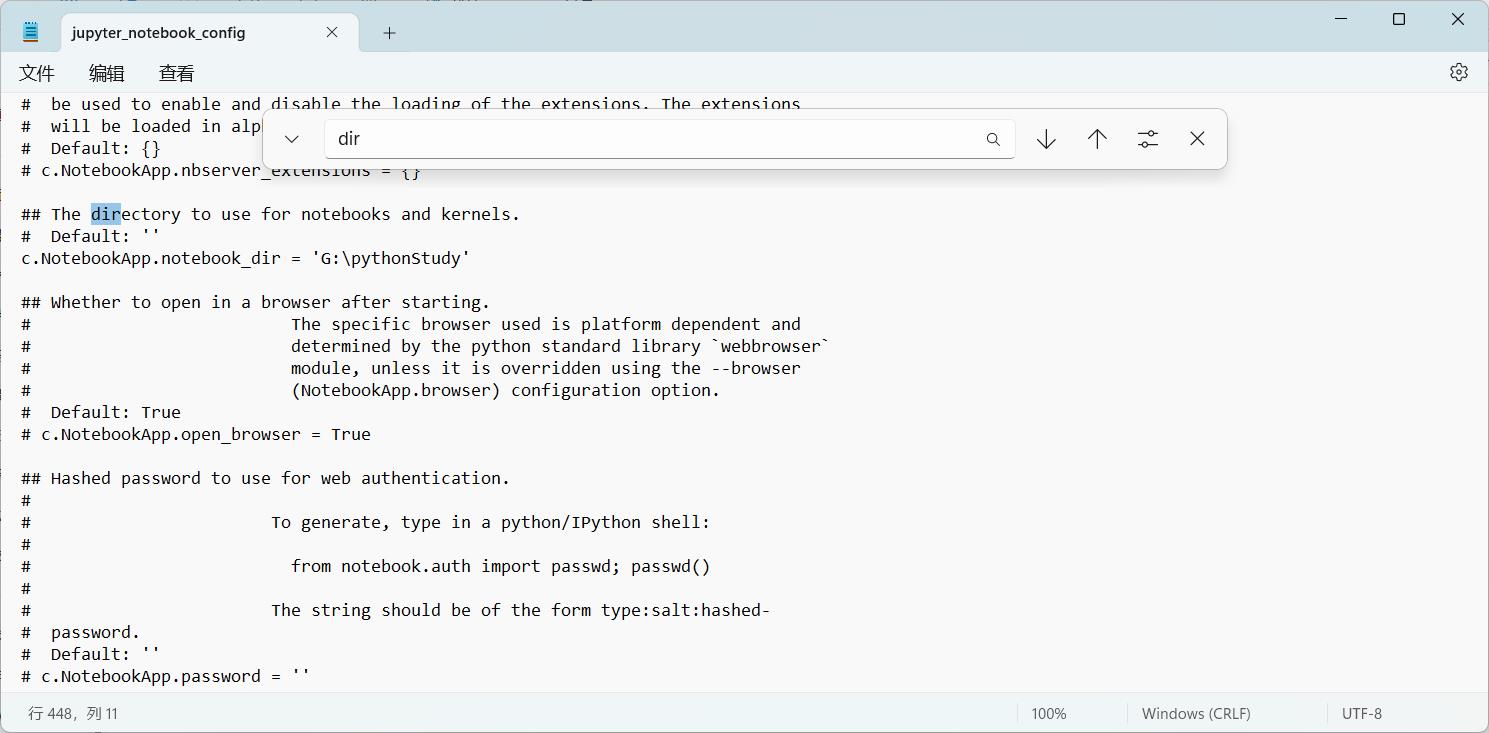Open the 文件 menu
Viewport: 1489px width, 733px height.
click(37, 73)
